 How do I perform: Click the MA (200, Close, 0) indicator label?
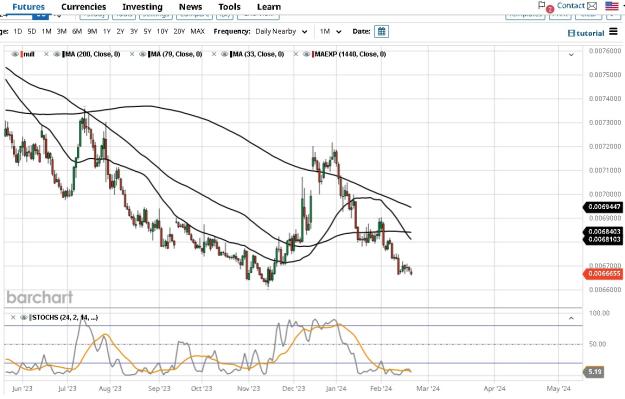coord(92,54)
